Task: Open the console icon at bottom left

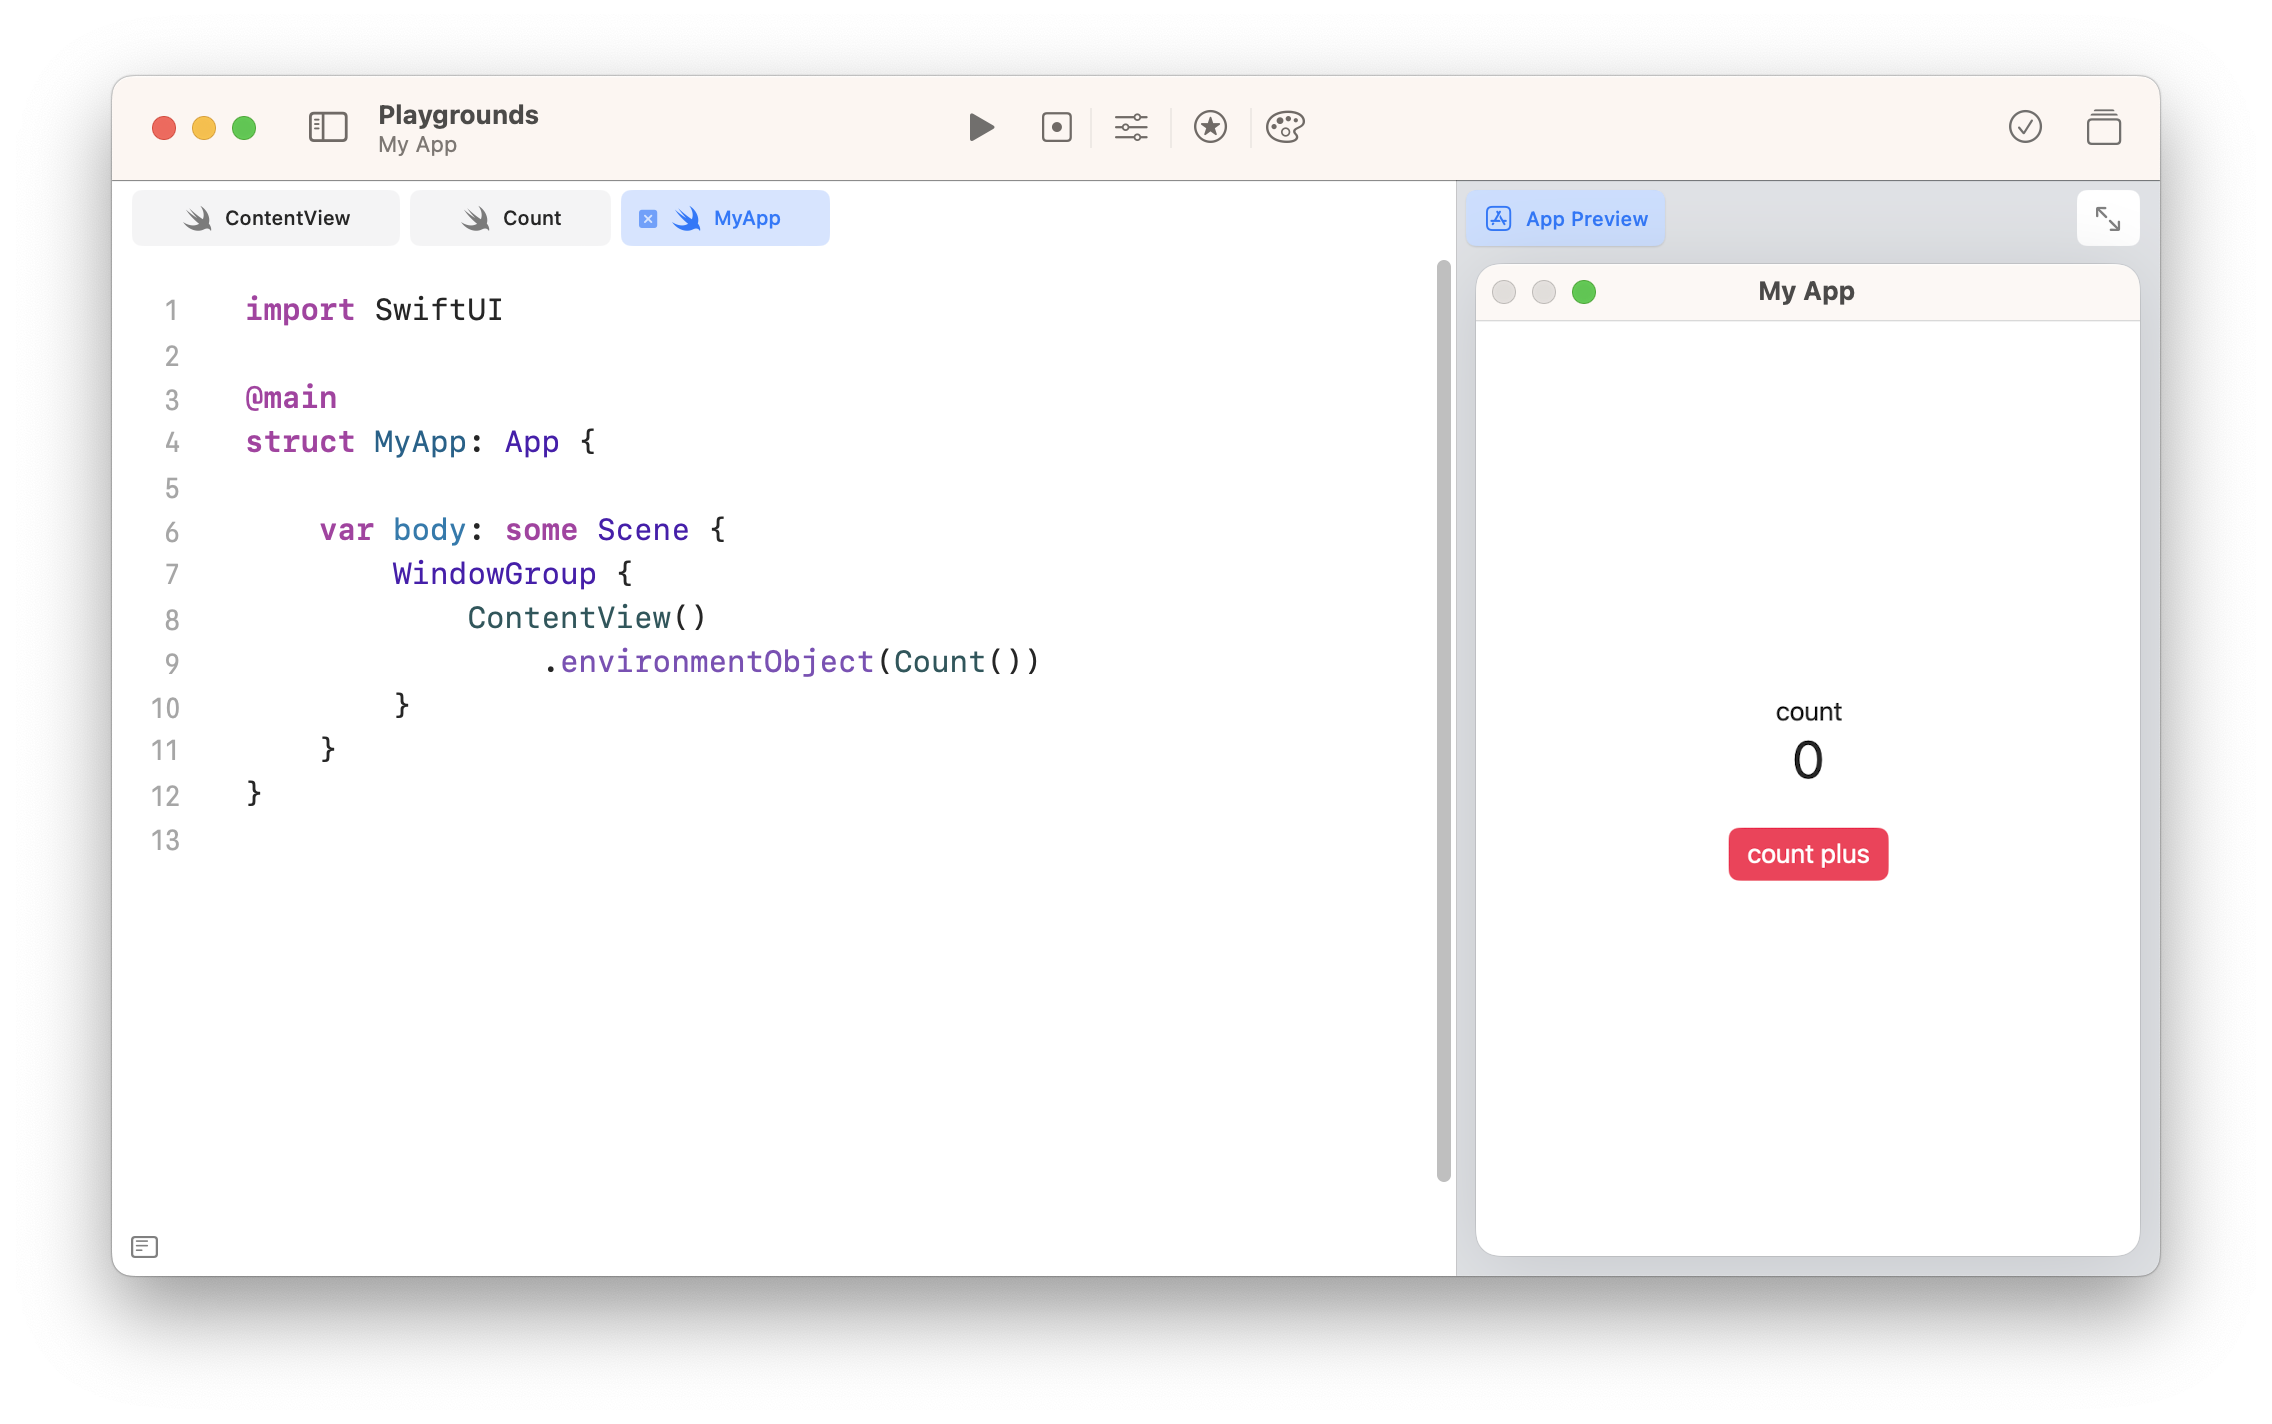Action: point(145,1246)
